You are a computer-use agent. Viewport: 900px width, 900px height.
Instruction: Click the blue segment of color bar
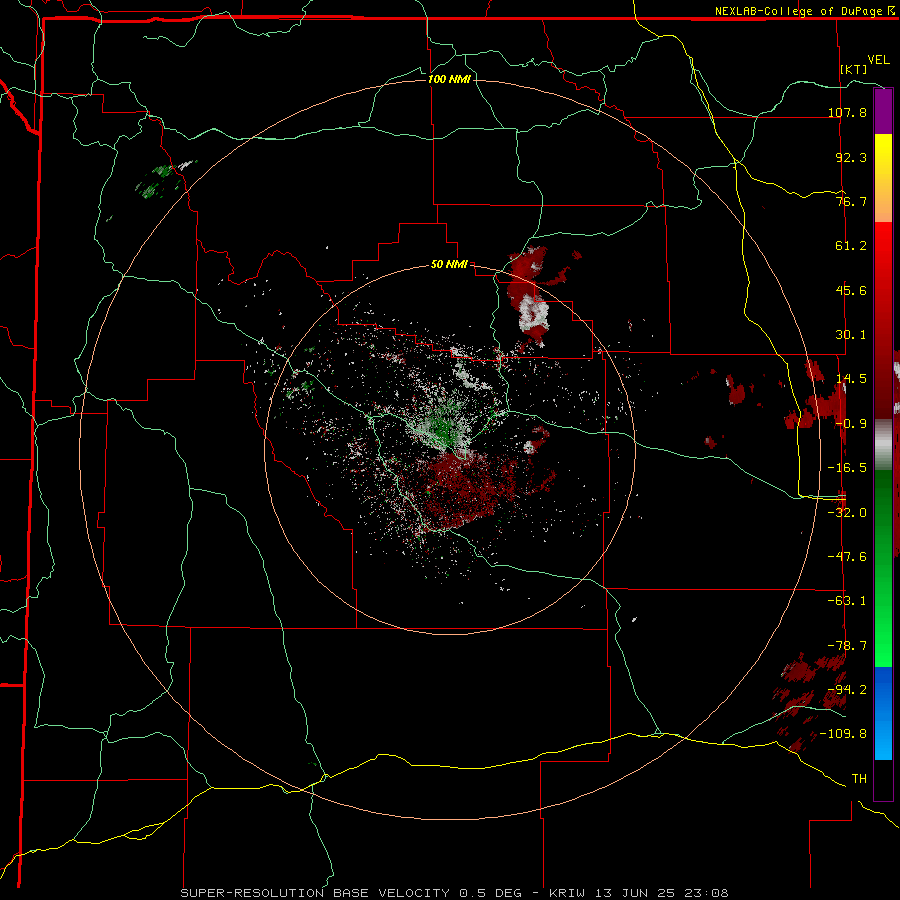click(x=883, y=713)
